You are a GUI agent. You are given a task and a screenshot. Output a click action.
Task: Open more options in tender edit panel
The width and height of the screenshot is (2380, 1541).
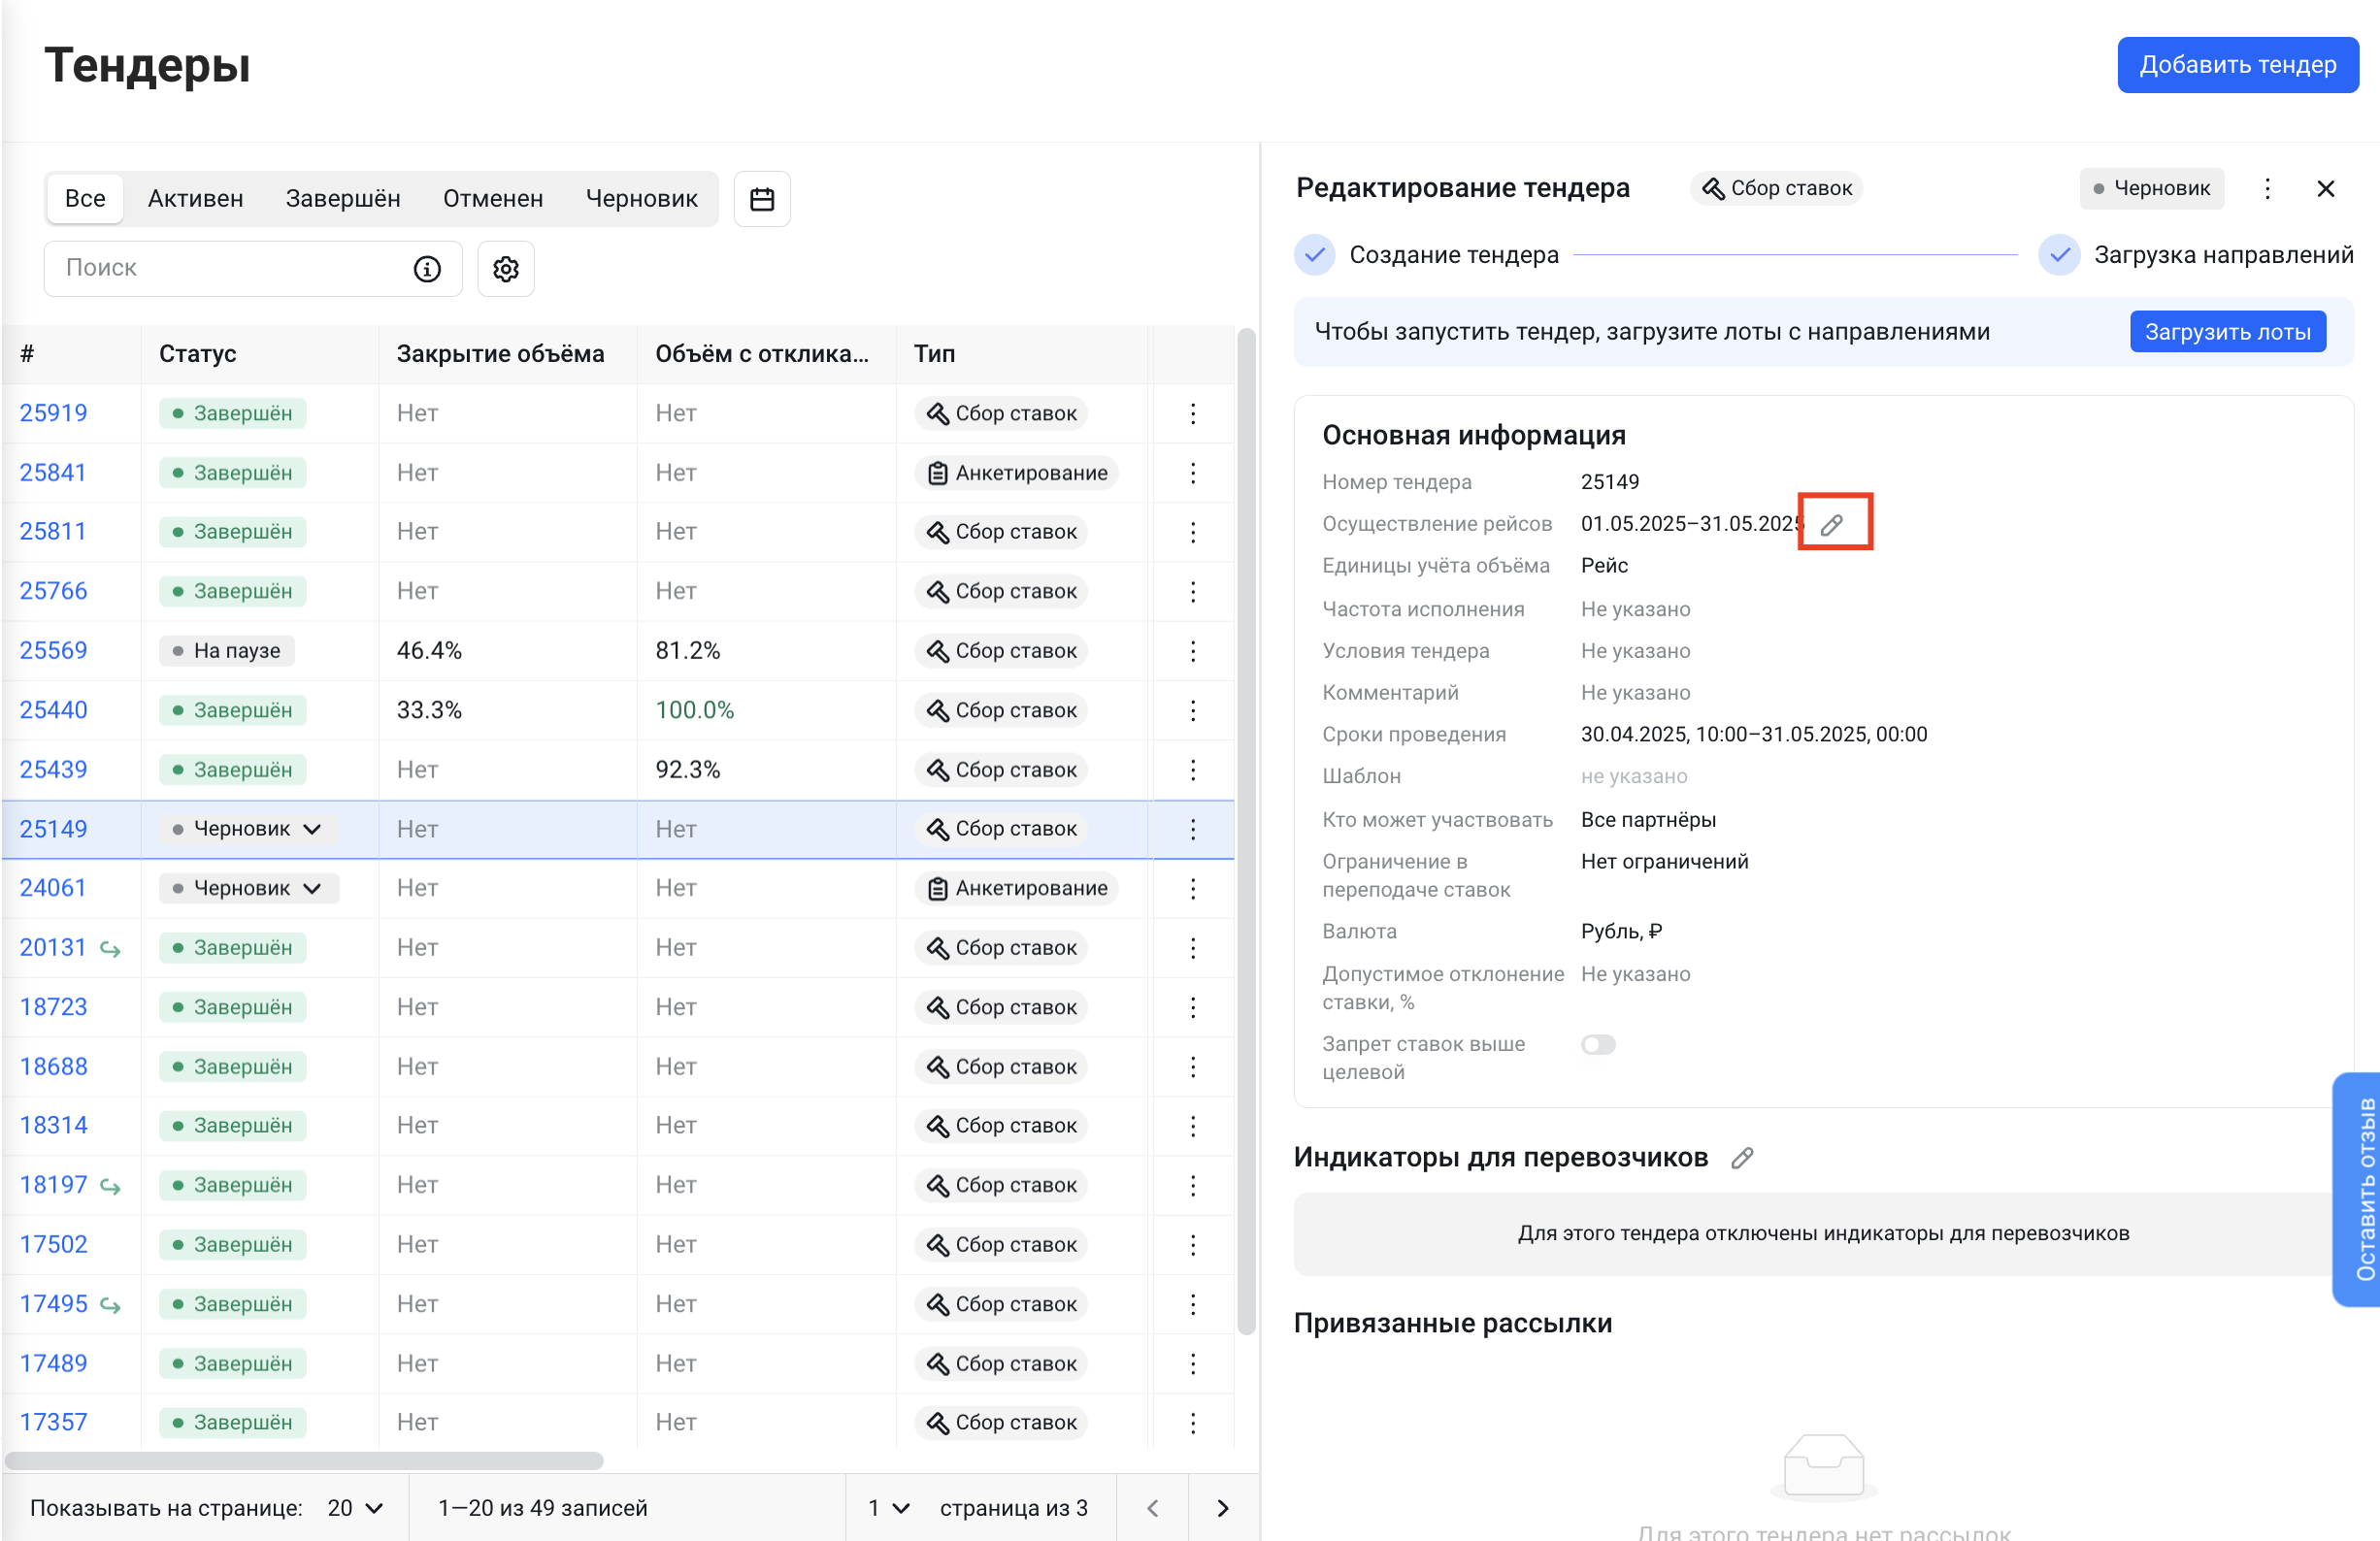[x=2267, y=188]
